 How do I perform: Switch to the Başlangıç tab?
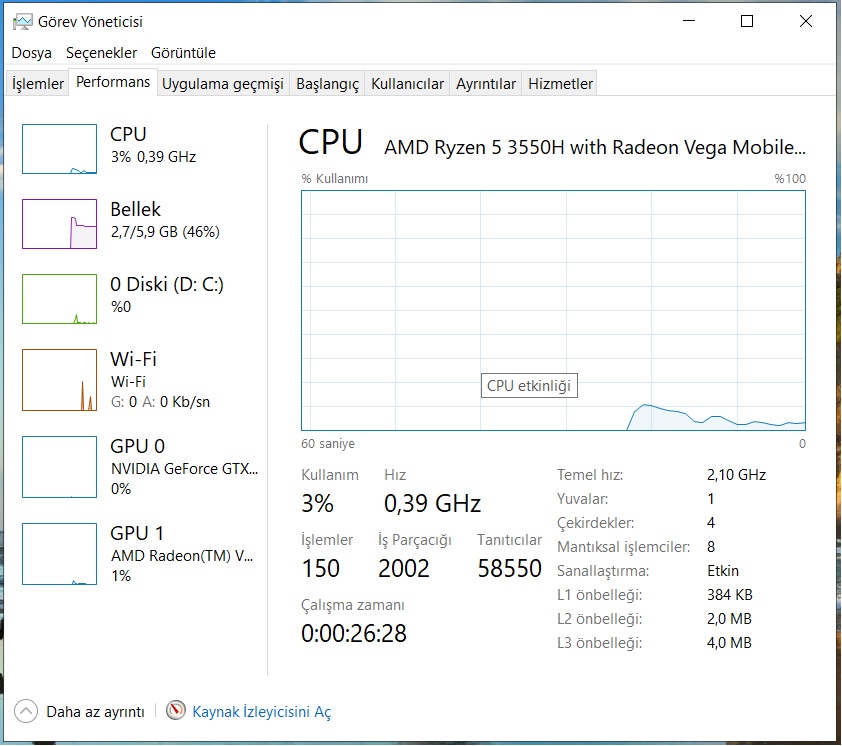[327, 84]
